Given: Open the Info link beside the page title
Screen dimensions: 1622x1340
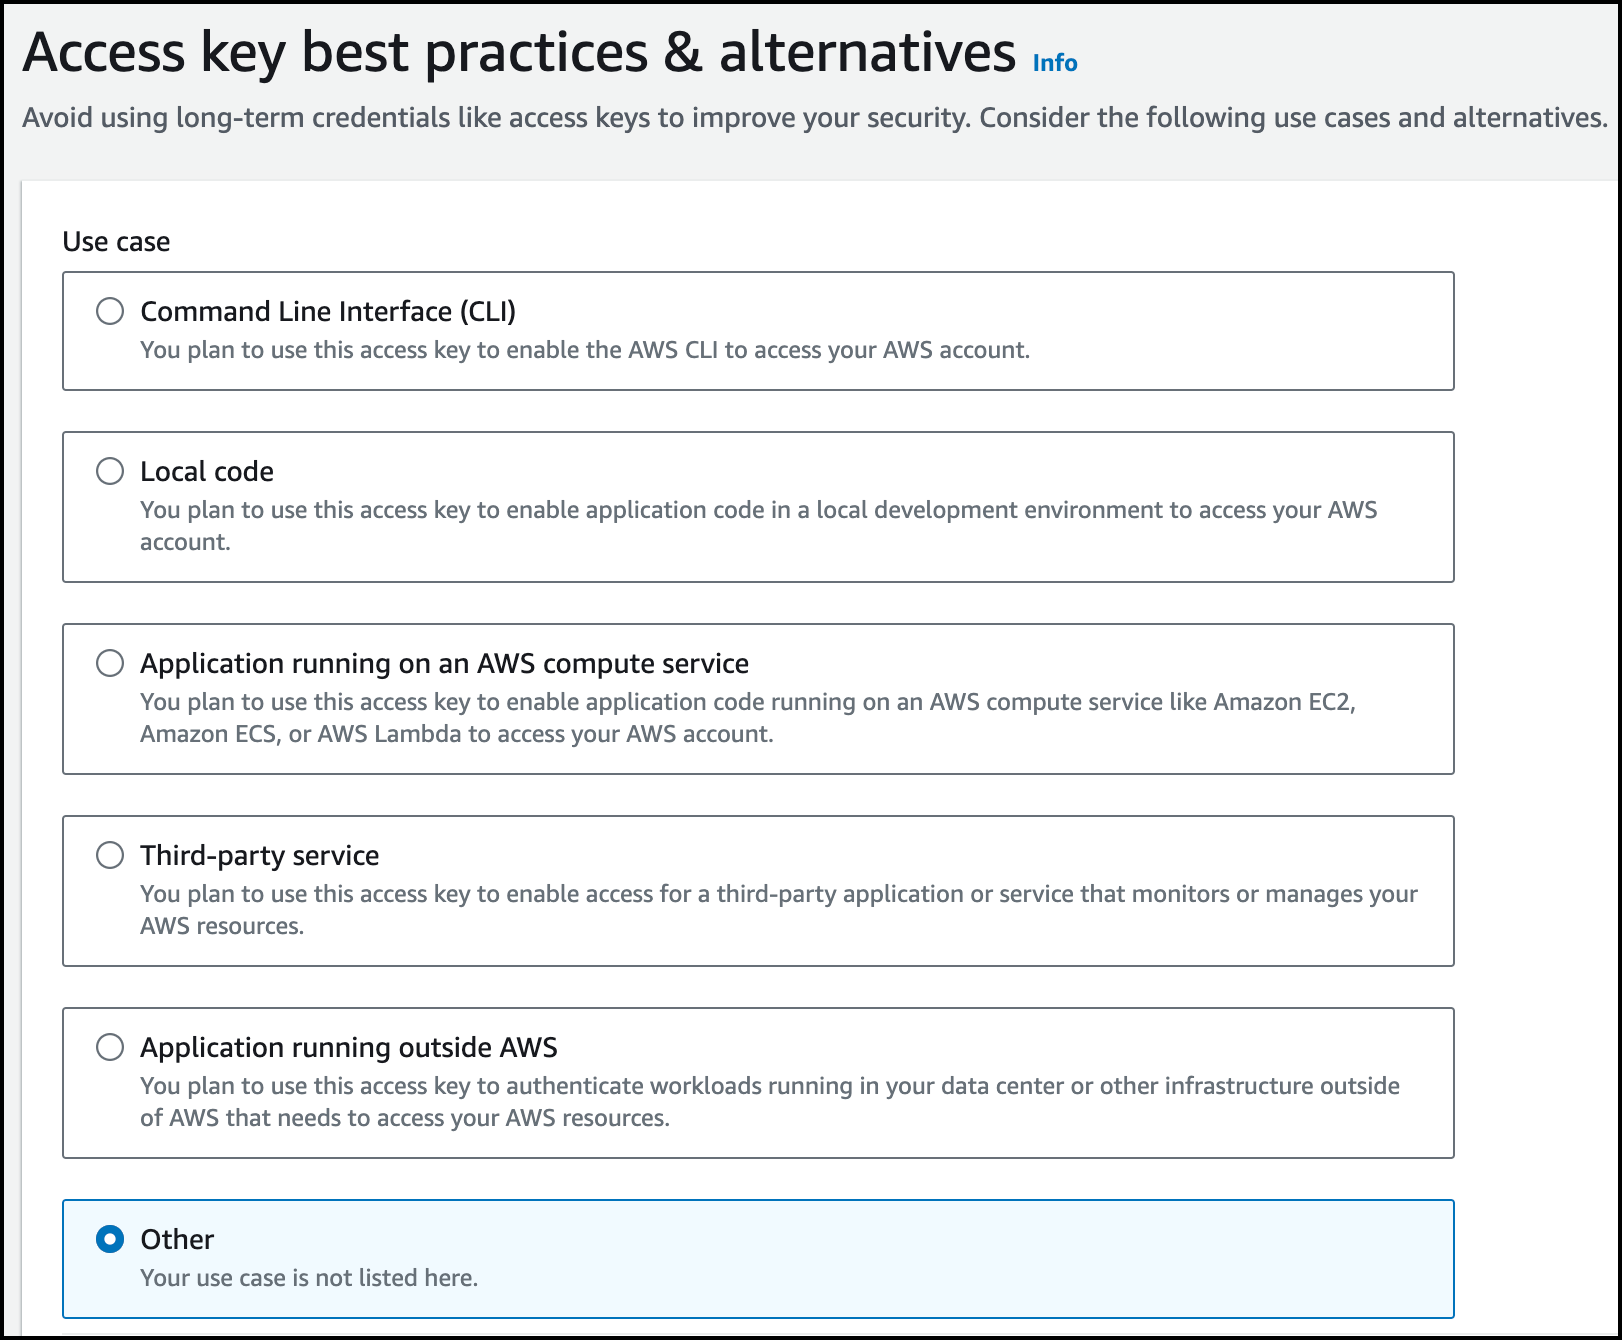Looking at the screenshot, I should coord(1054,63).
